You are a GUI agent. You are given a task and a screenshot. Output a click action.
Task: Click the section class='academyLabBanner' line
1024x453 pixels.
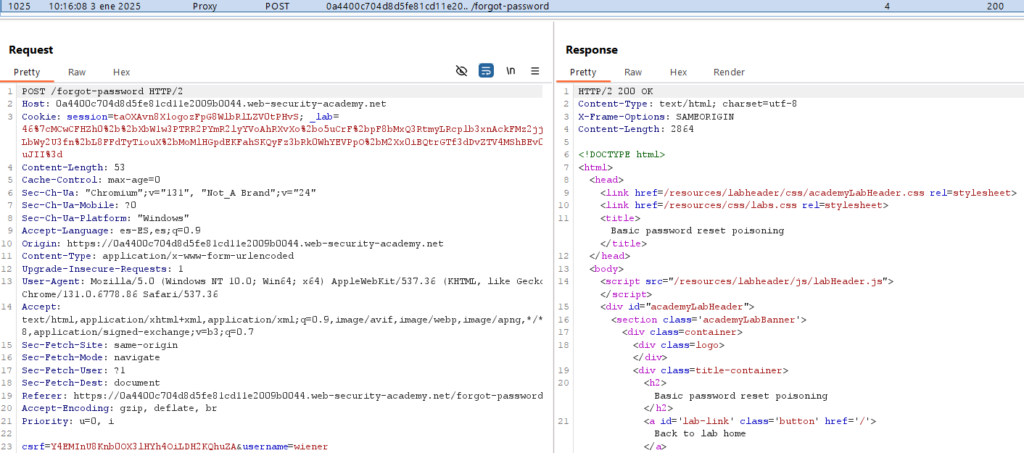click(709, 319)
